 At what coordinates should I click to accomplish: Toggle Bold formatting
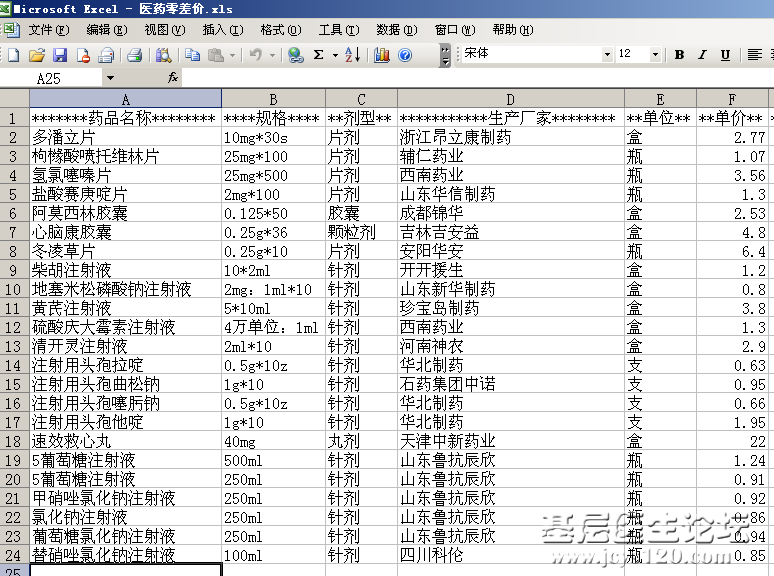click(679, 55)
